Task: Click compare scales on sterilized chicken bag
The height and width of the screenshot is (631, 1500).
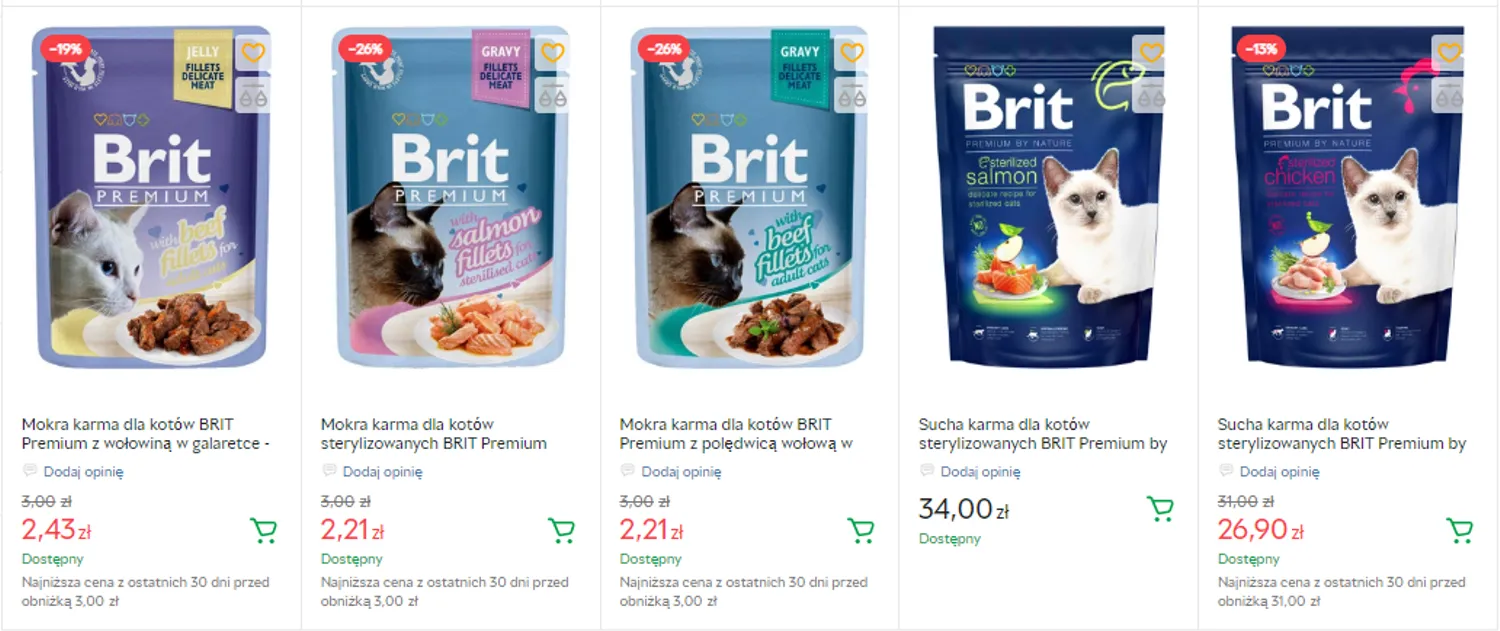Action: click(1449, 97)
